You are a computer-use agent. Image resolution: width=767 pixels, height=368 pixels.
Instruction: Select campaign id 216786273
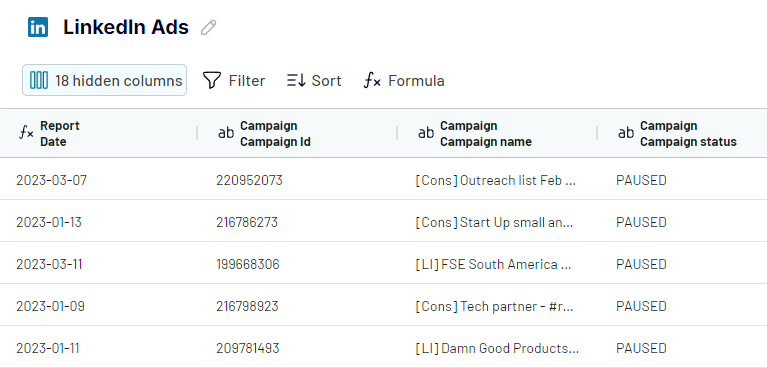[247, 222]
